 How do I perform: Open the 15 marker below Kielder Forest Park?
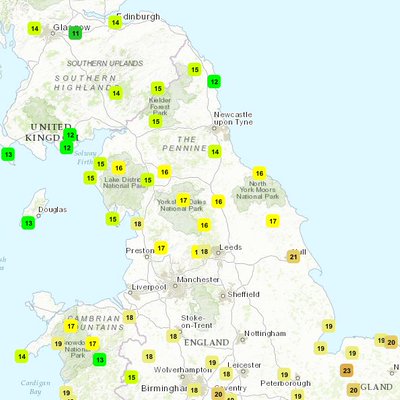[156, 121]
